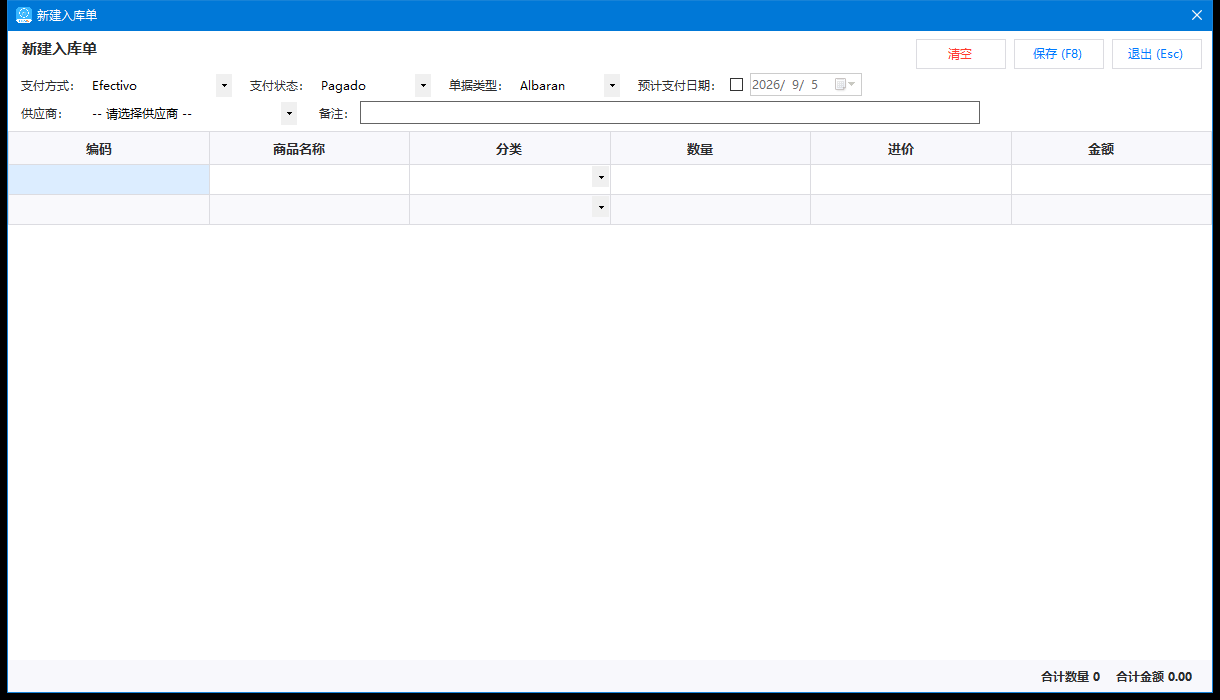Open the second row 分类 dropdown arrow
Screen dimensions: 1220x700
(600, 208)
